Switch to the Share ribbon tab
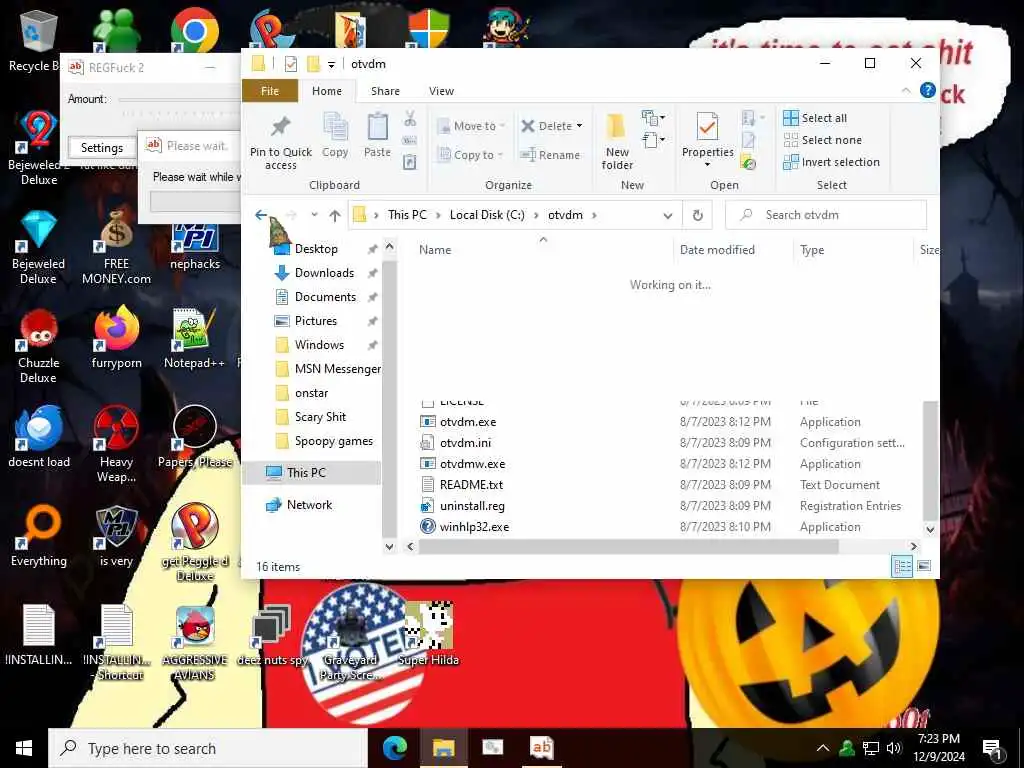The image size is (1024, 768). (x=385, y=91)
